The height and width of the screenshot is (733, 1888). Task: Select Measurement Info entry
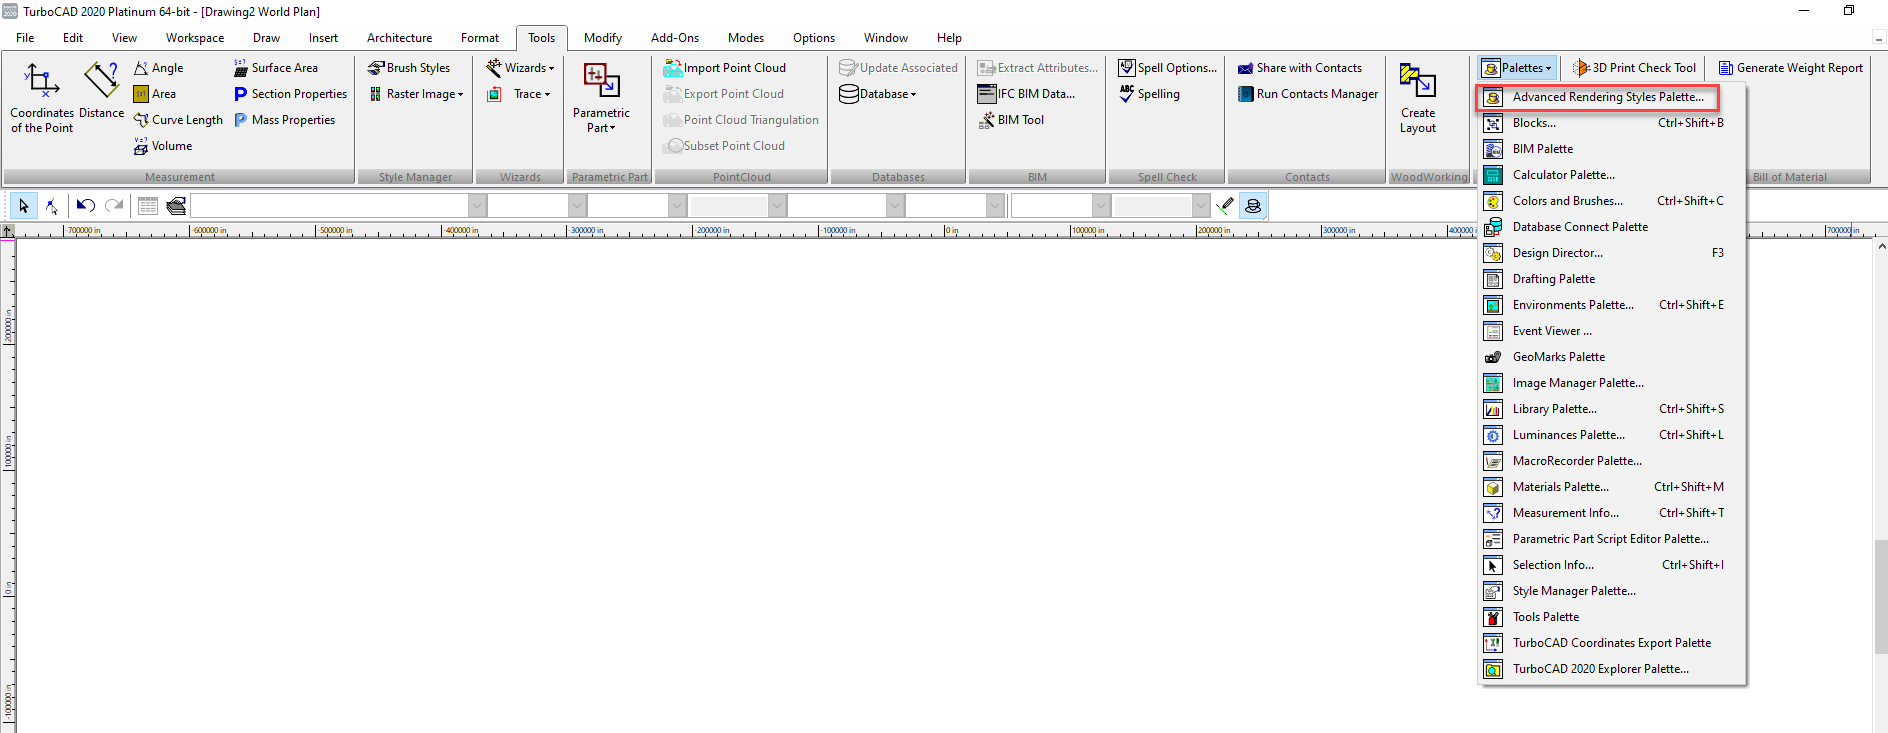[1611, 513]
